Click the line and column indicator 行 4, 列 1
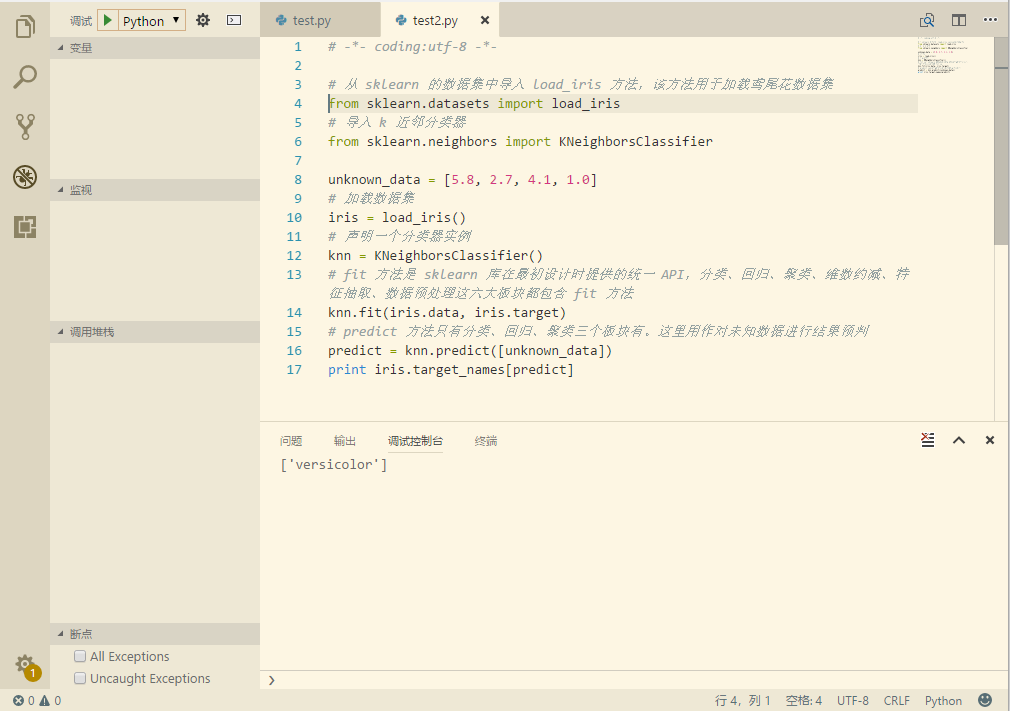This screenshot has width=1010, height=711. 742,701
